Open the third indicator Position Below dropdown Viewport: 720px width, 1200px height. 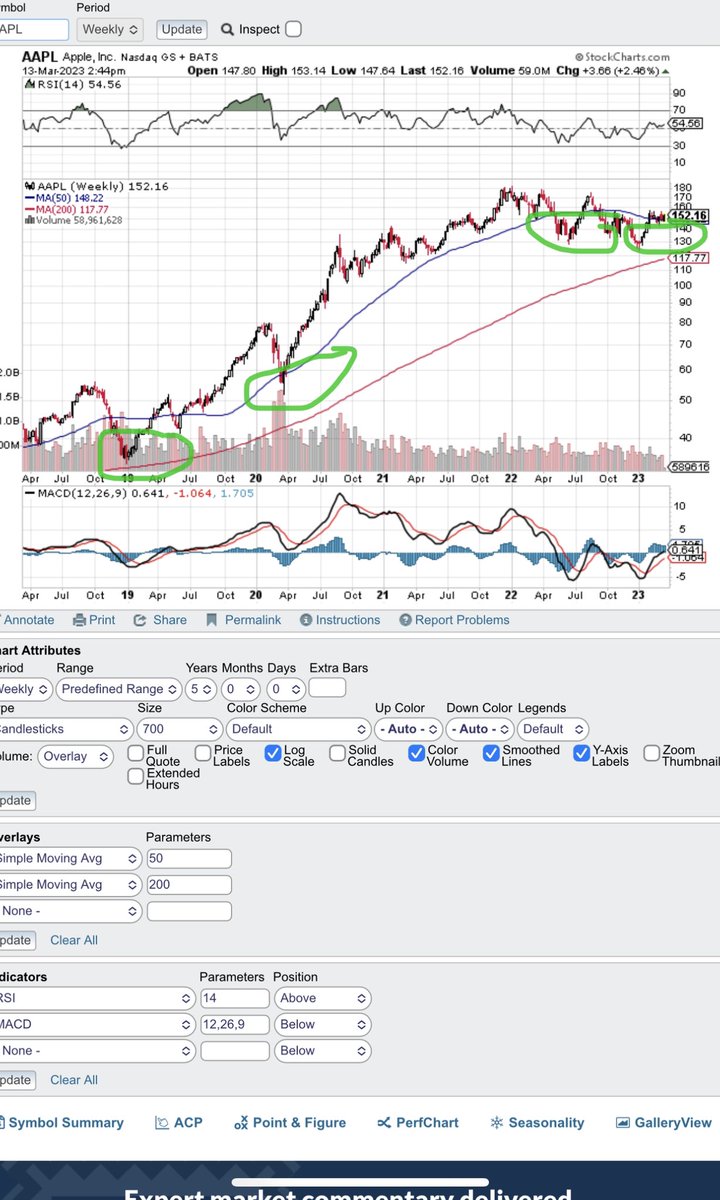click(323, 1051)
